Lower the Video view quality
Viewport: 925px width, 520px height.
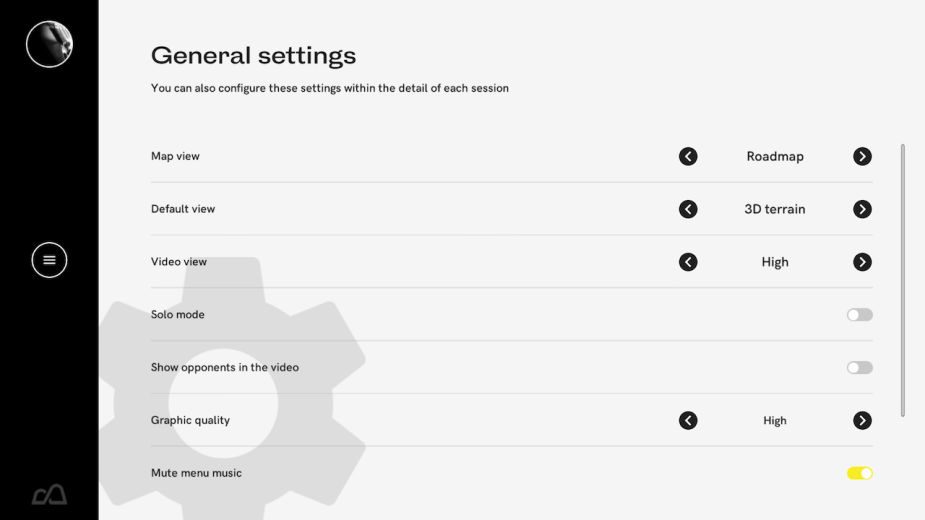tap(688, 262)
